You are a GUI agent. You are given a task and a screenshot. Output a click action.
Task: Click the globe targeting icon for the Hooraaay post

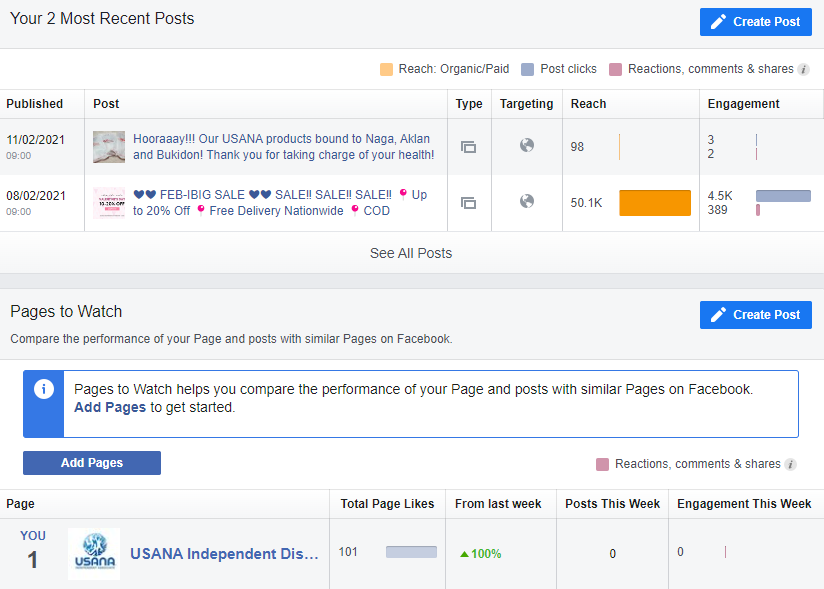pos(527,146)
